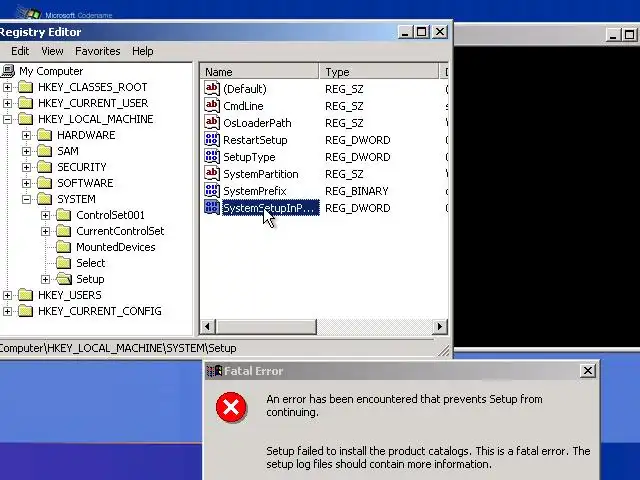Image resolution: width=640 pixels, height=480 pixels.
Task: Select the RestartSetup value name
Action: [255, 140]
